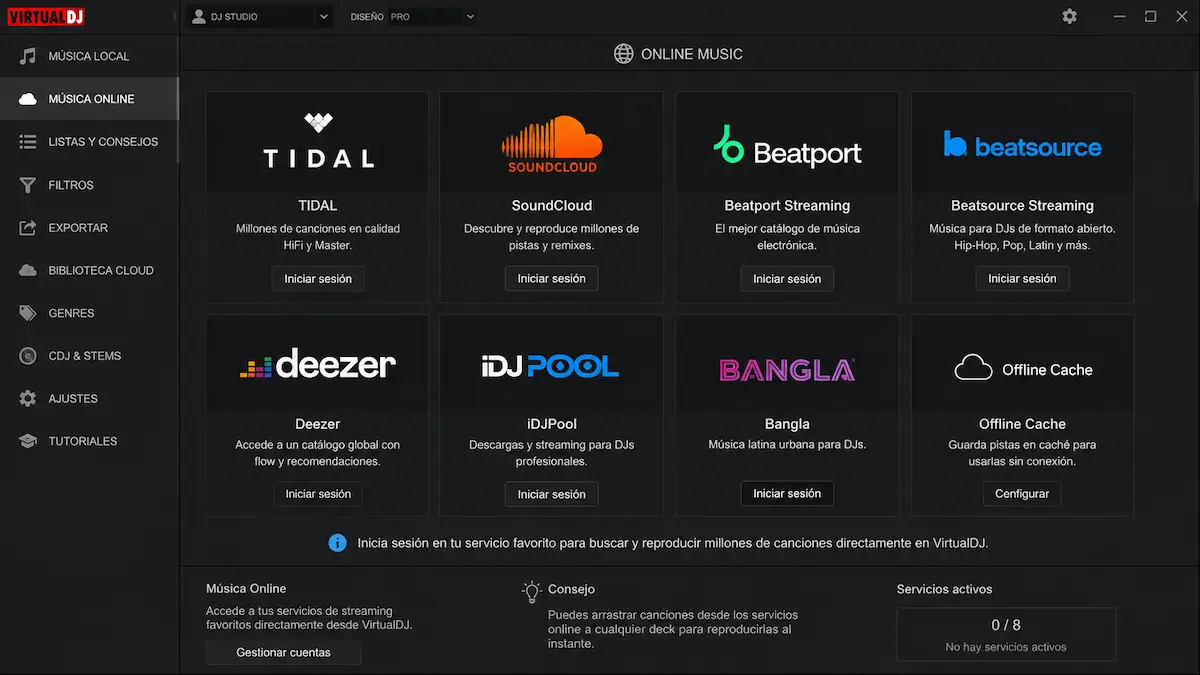
Task: Click the graduation cap icon beside Tutoriales
Action: click(x=28, y=441)
